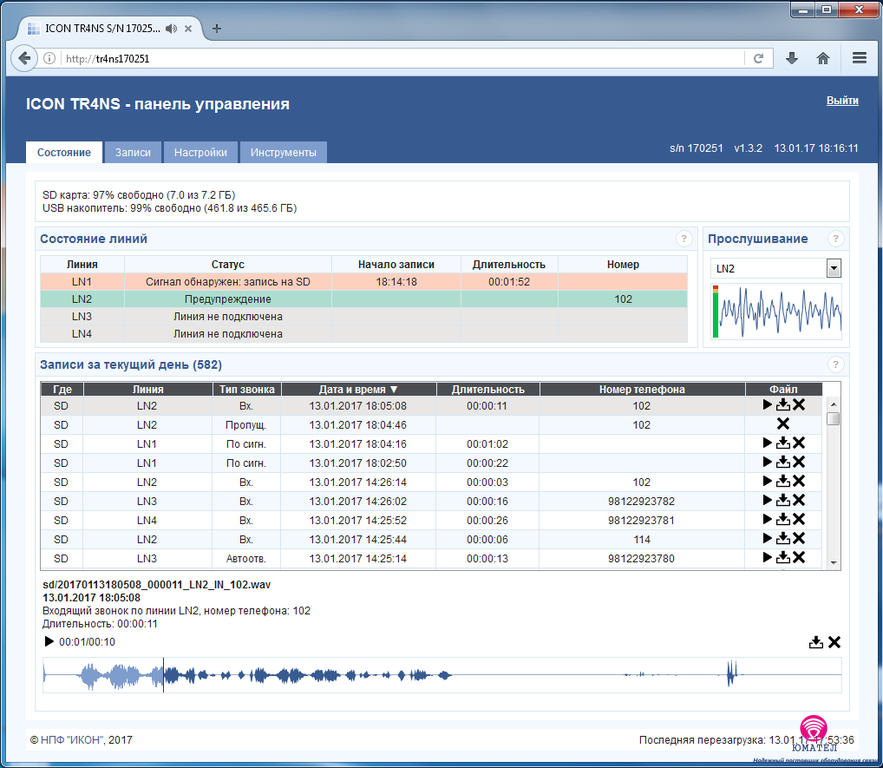Delete the 18:02:50 LN1 recording

point(799,462)
